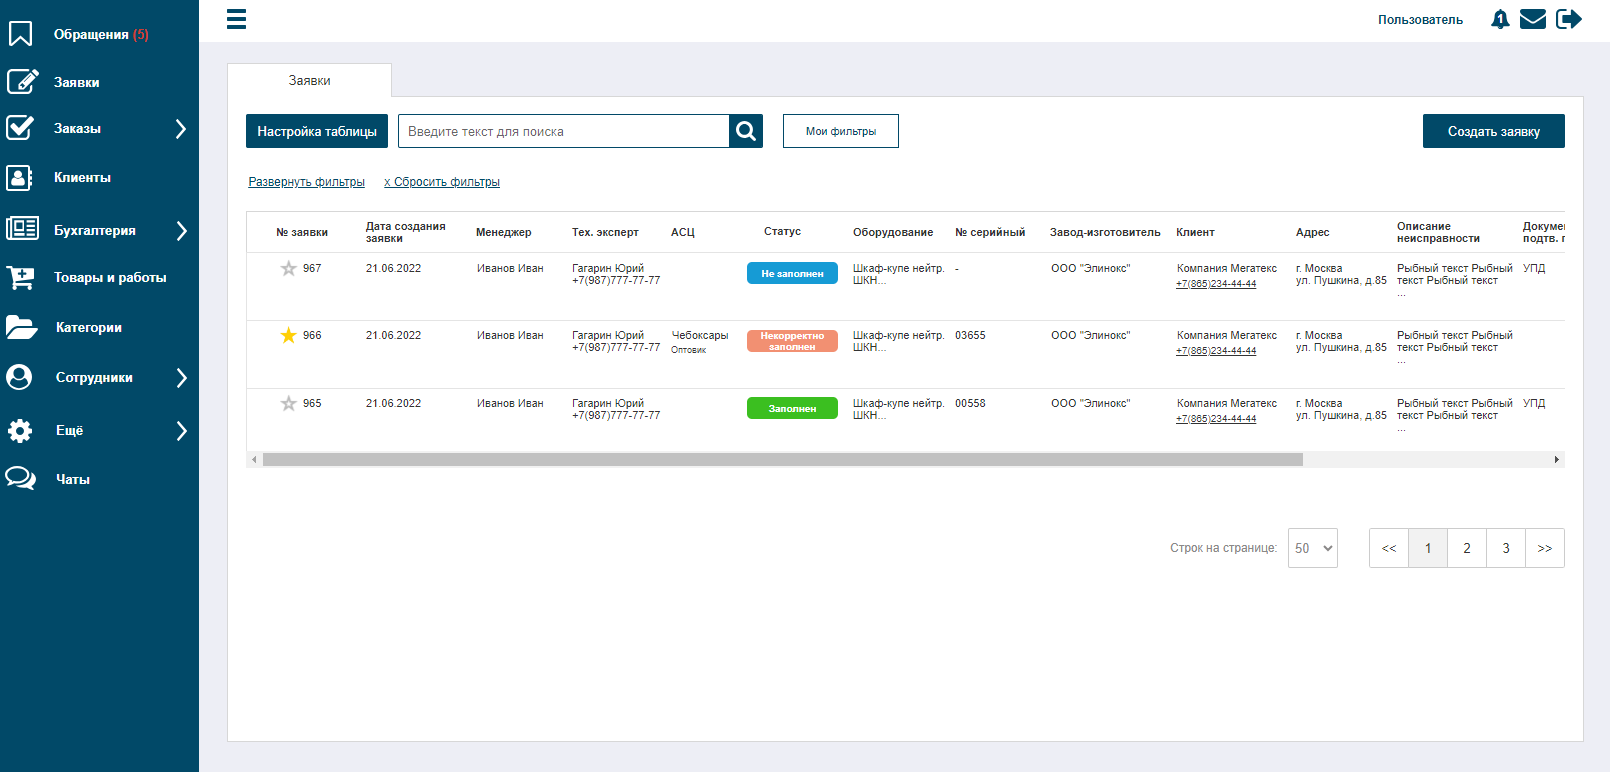Click the Настройка таблицы button
The width and height of the screenshot is (1610, 772).
[x=317, y=131]
